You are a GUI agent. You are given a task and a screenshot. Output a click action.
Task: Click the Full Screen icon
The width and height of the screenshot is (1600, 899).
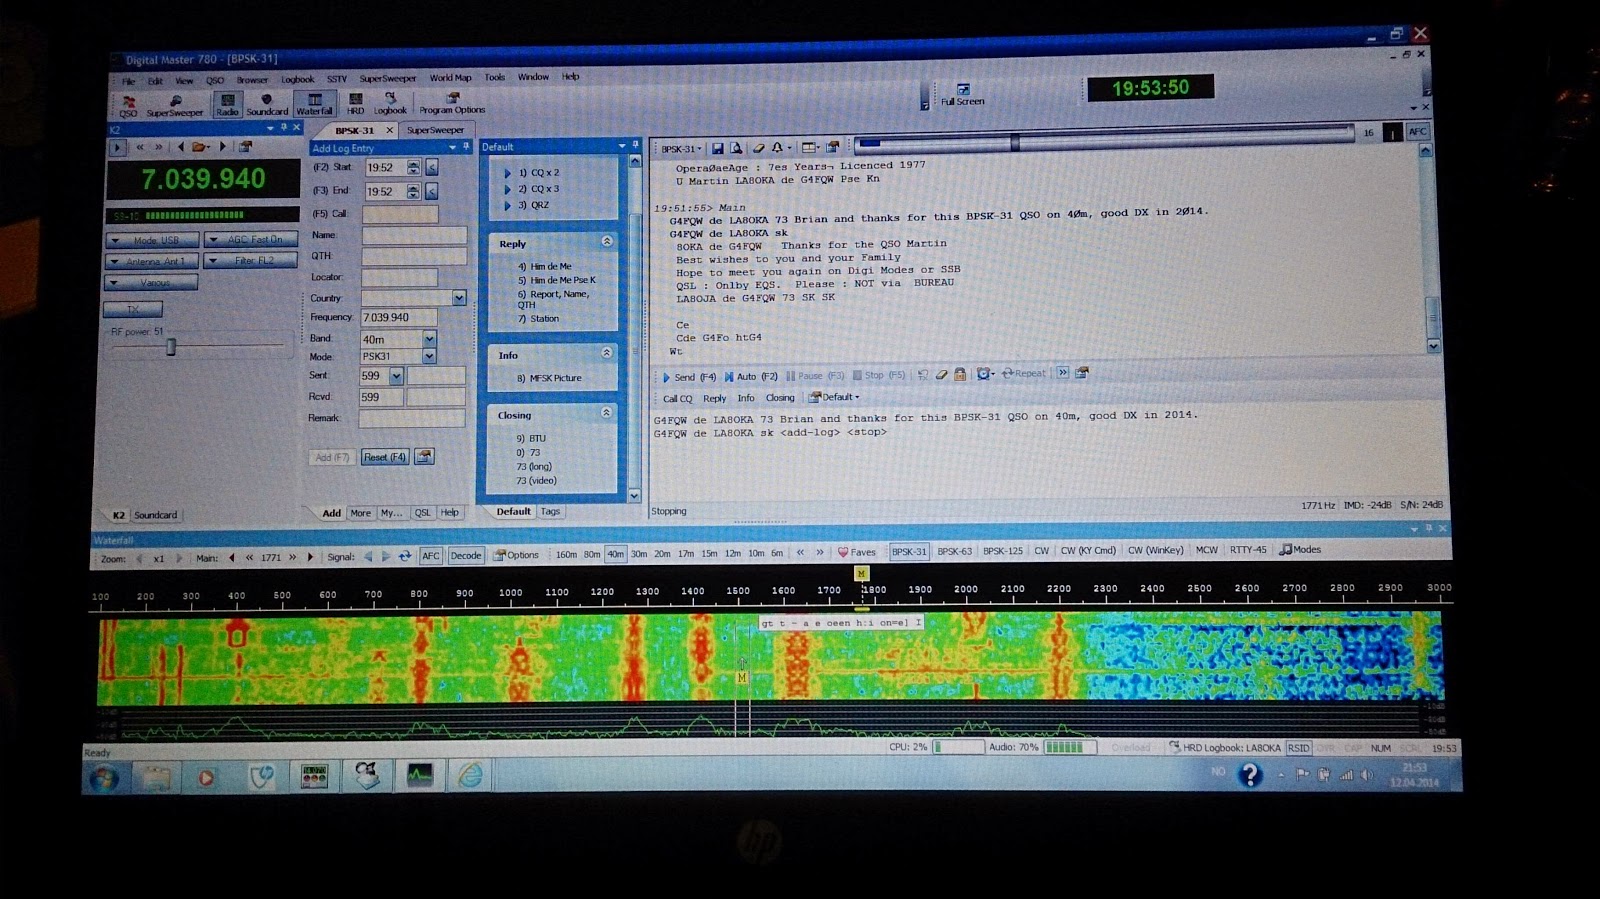point(962,95)
